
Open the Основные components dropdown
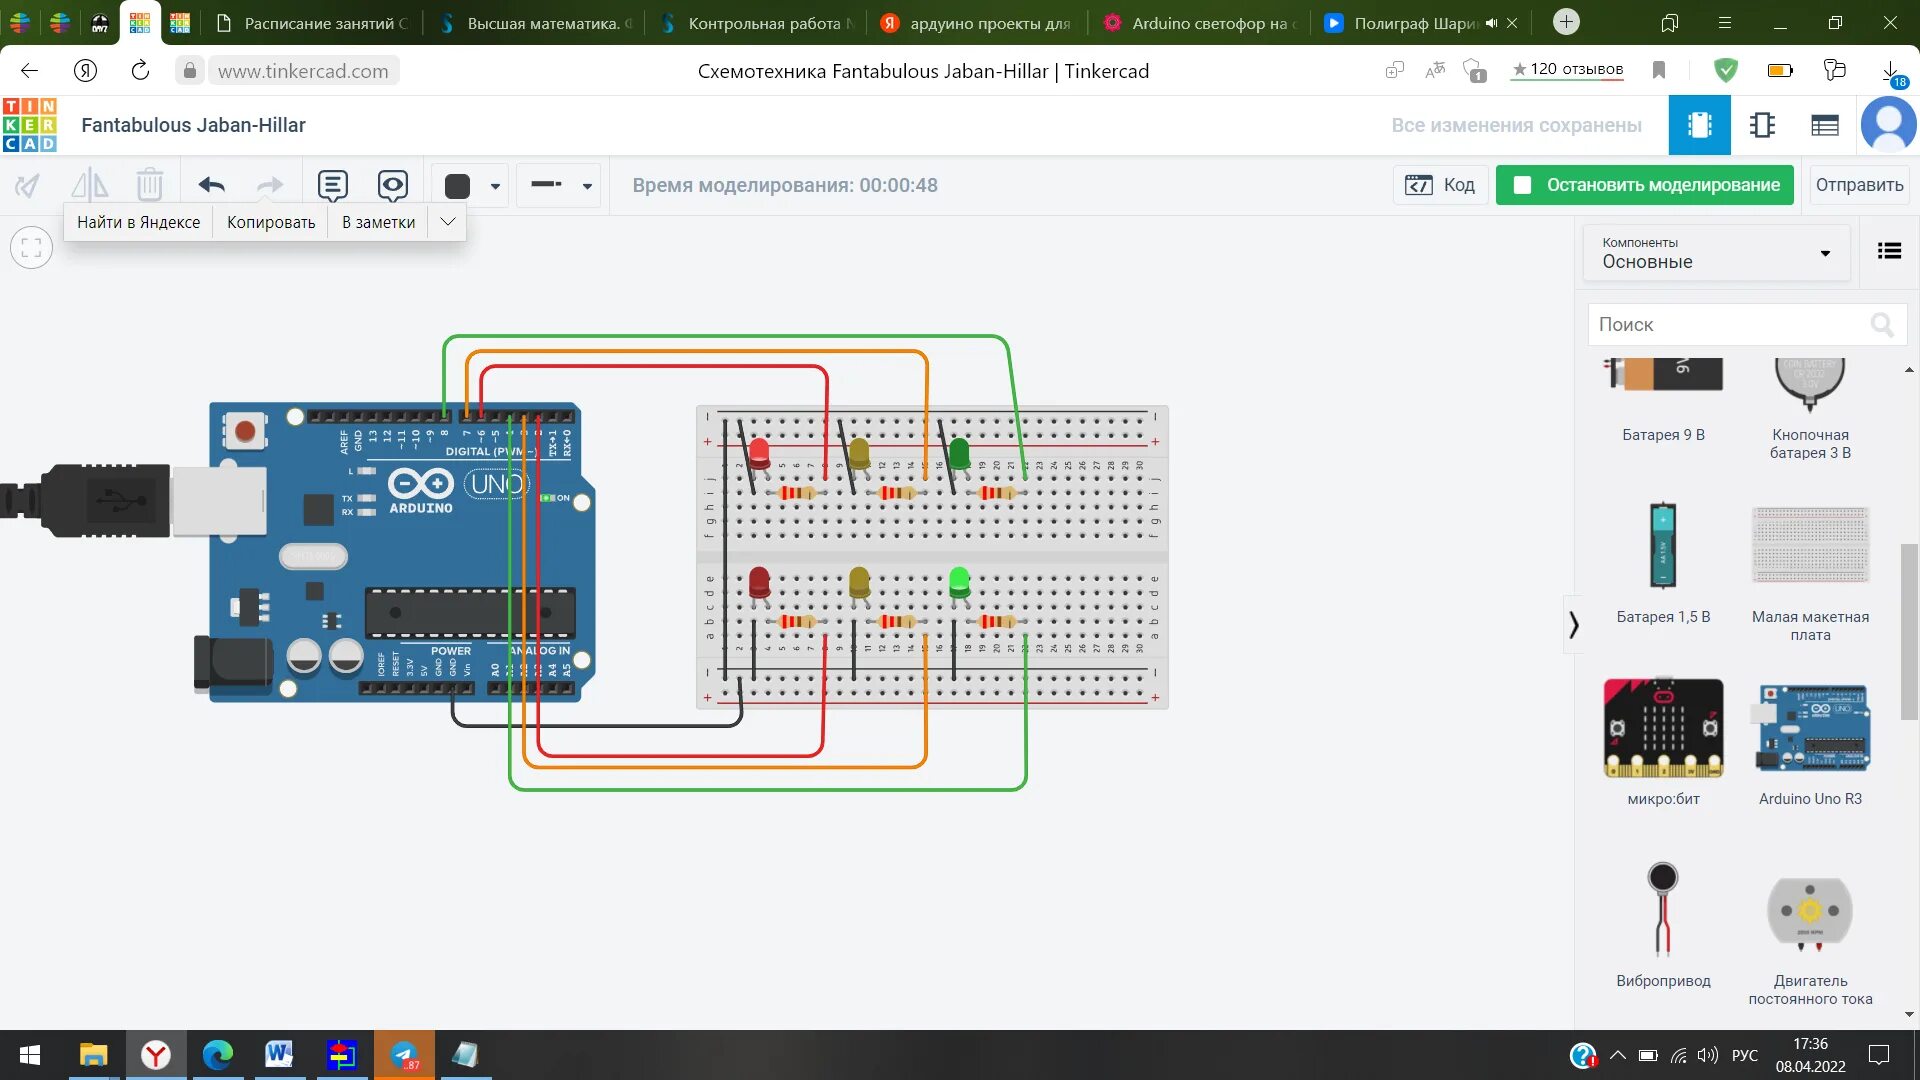tap(1716, 253)
